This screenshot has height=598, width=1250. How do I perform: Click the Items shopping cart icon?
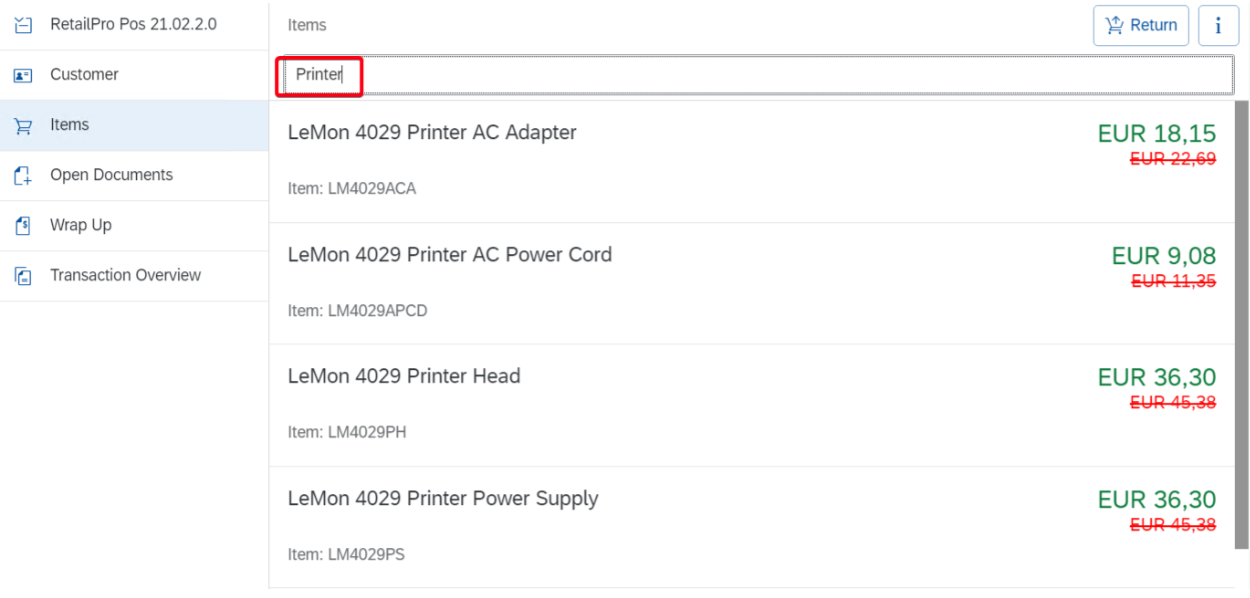[x=23, y=126]
